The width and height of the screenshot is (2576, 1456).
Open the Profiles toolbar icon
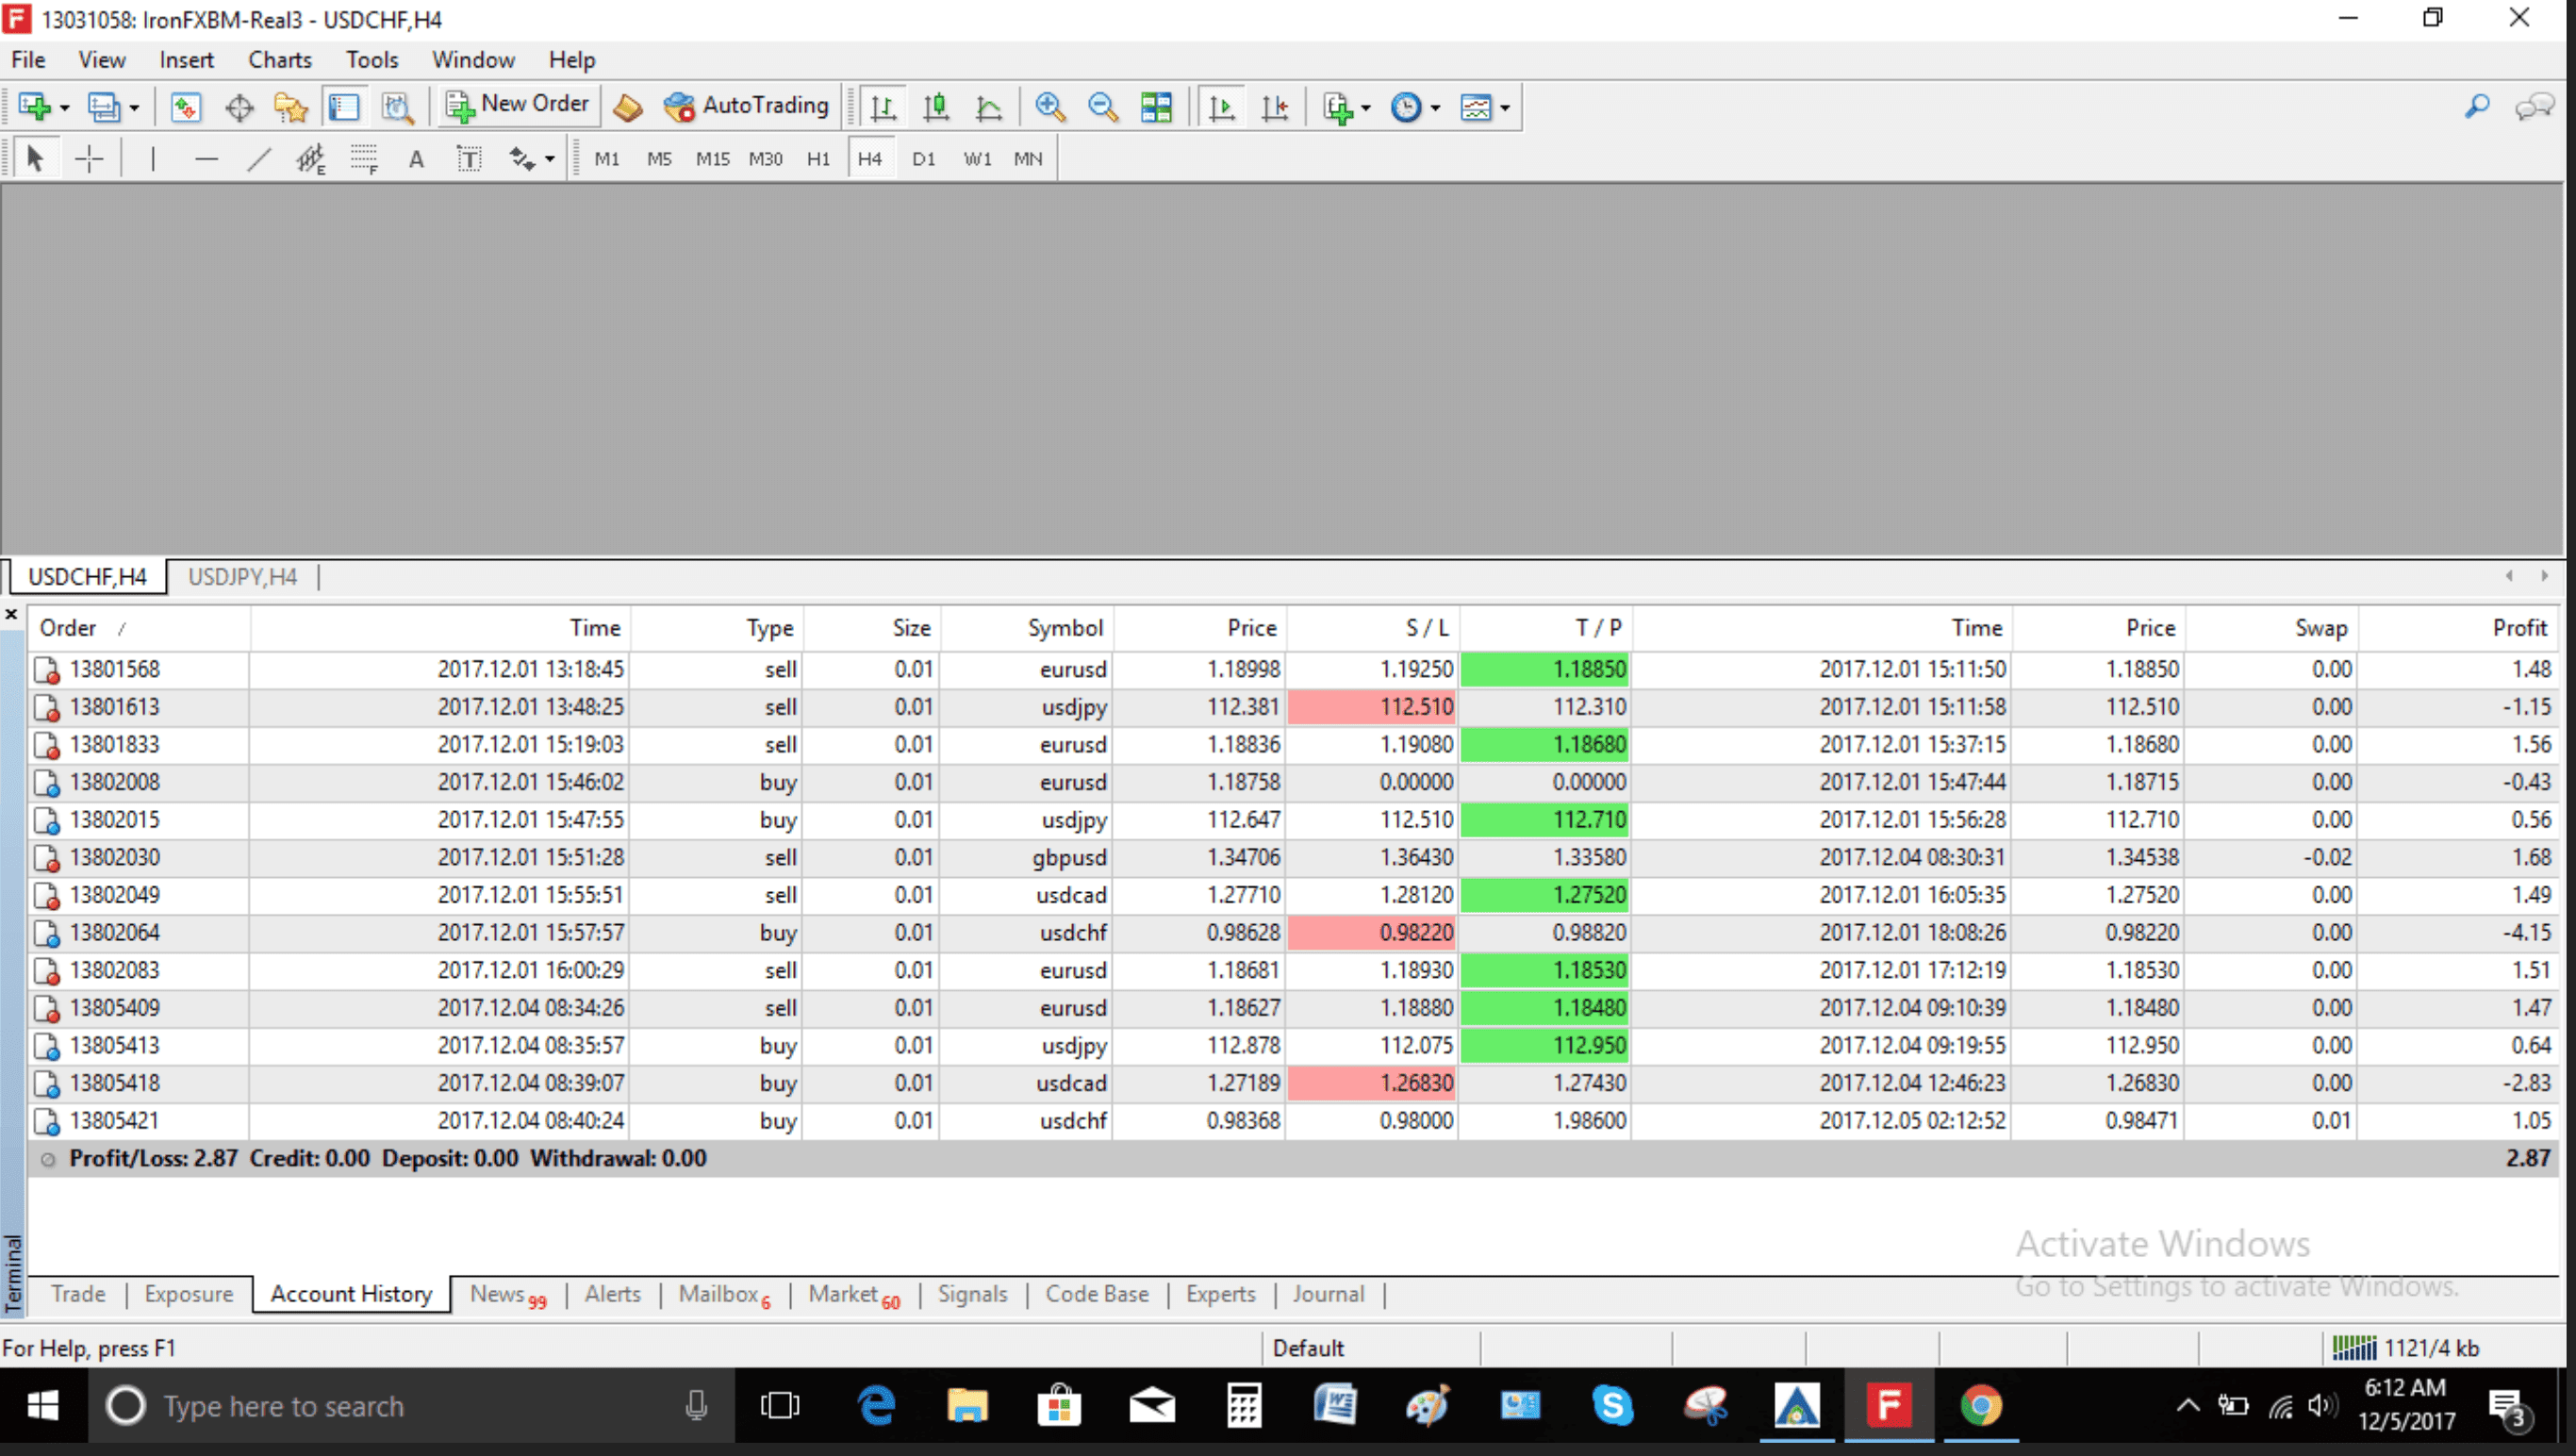pyautogui.click(x=103, y=106)
